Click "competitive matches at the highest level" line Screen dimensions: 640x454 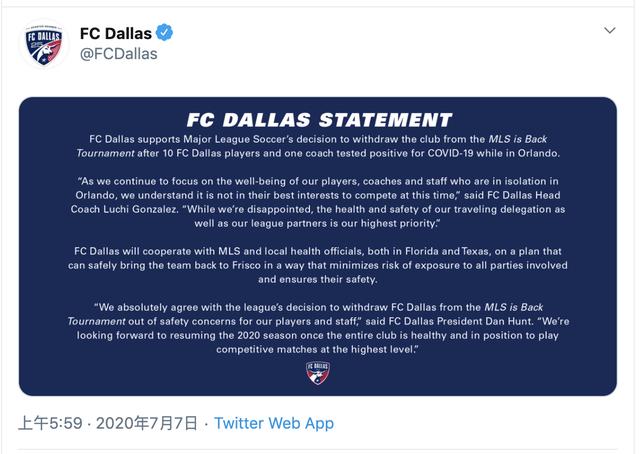tap(318, 349)
